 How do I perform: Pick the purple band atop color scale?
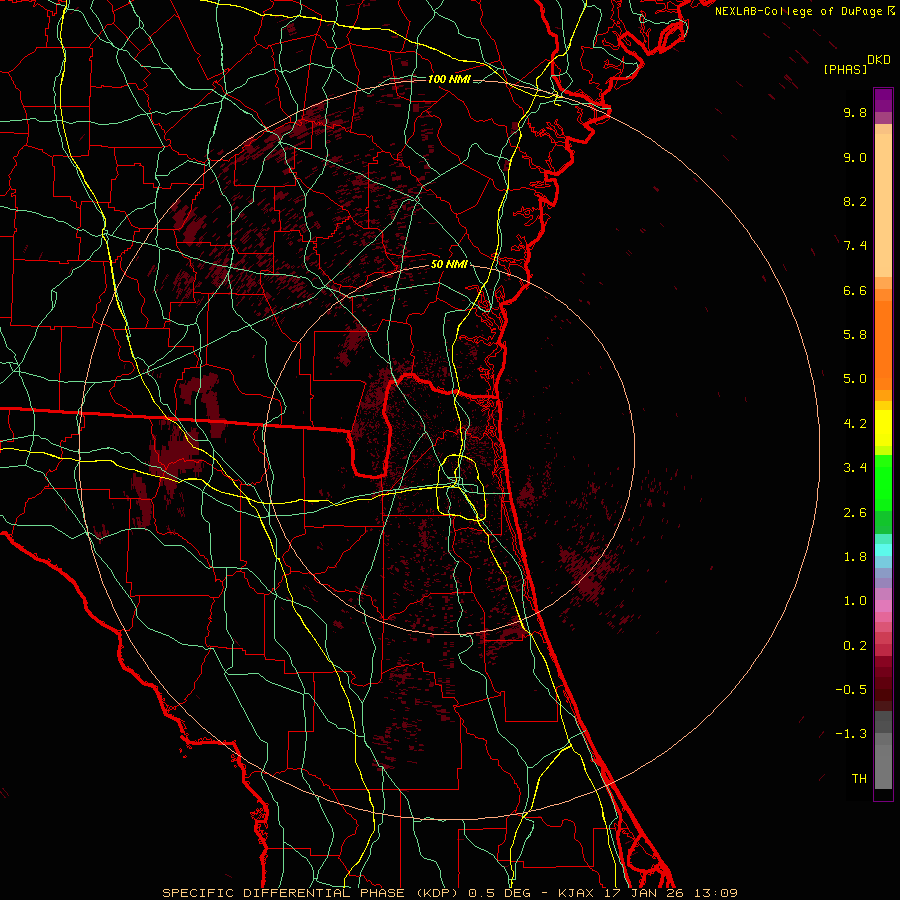(883, 100)
